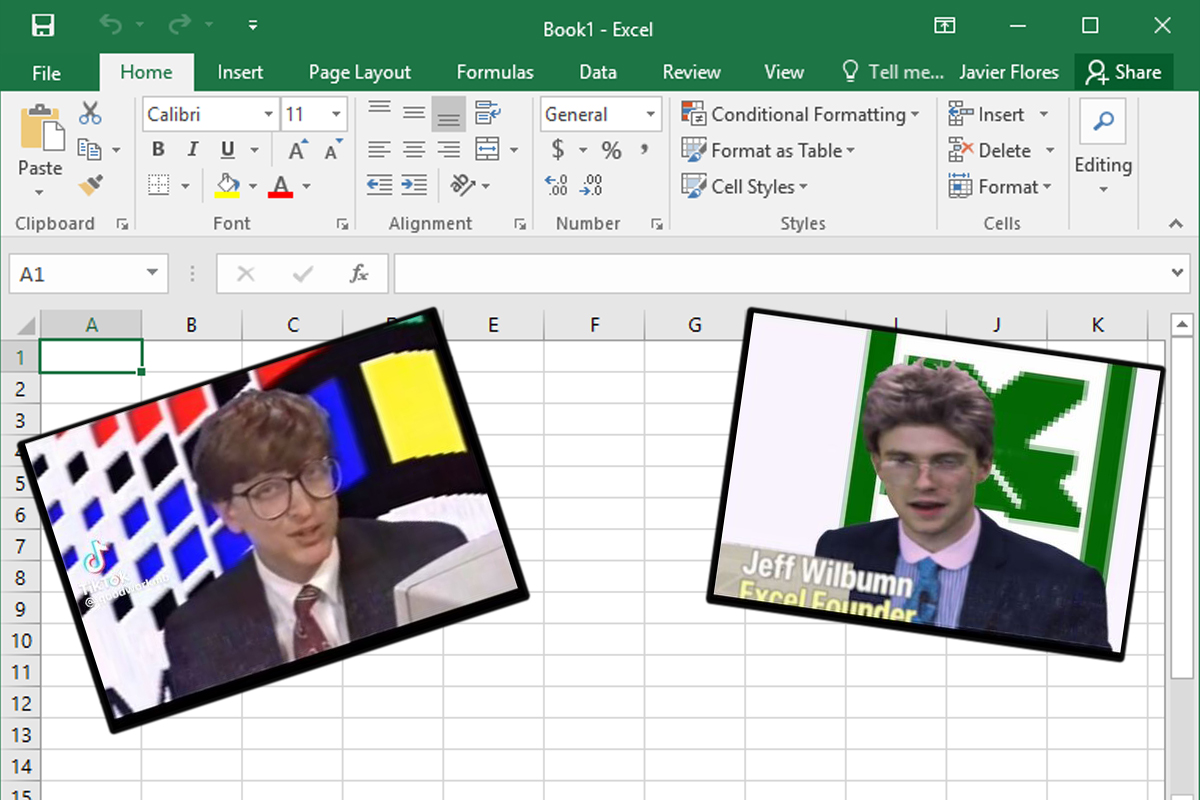Viewport: 1200px width, 800px height.
Task: Click the Wrap Text icon
Action: (488, 114)
